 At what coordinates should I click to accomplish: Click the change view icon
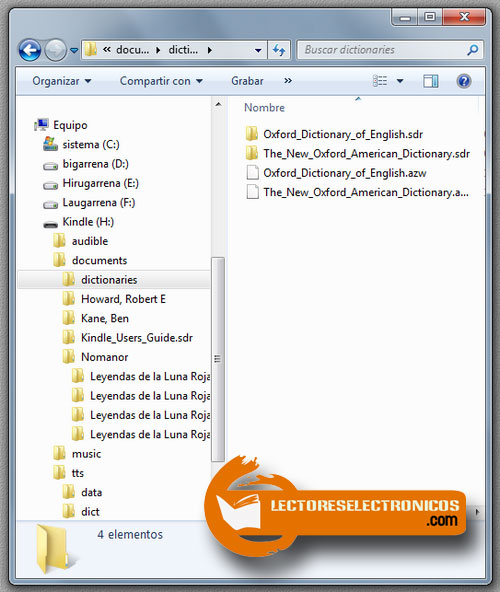click(x=380, y=81)
